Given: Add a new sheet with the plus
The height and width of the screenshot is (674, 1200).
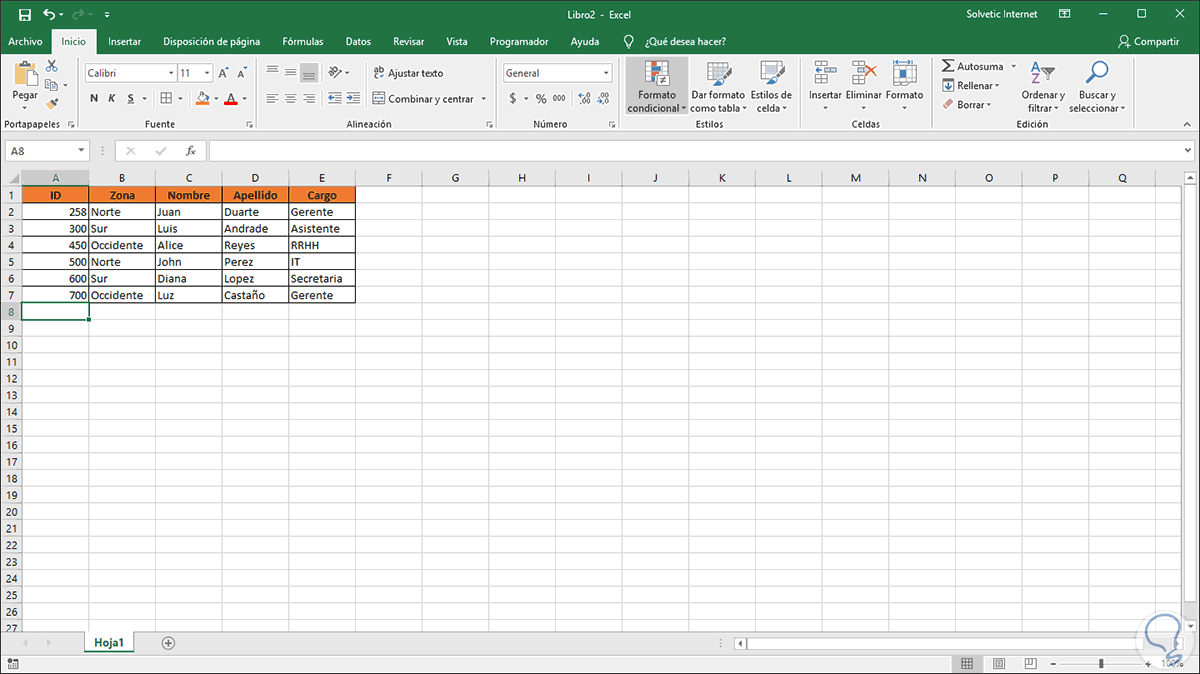Looking at the screenshot, I should [x=168, y=642].
